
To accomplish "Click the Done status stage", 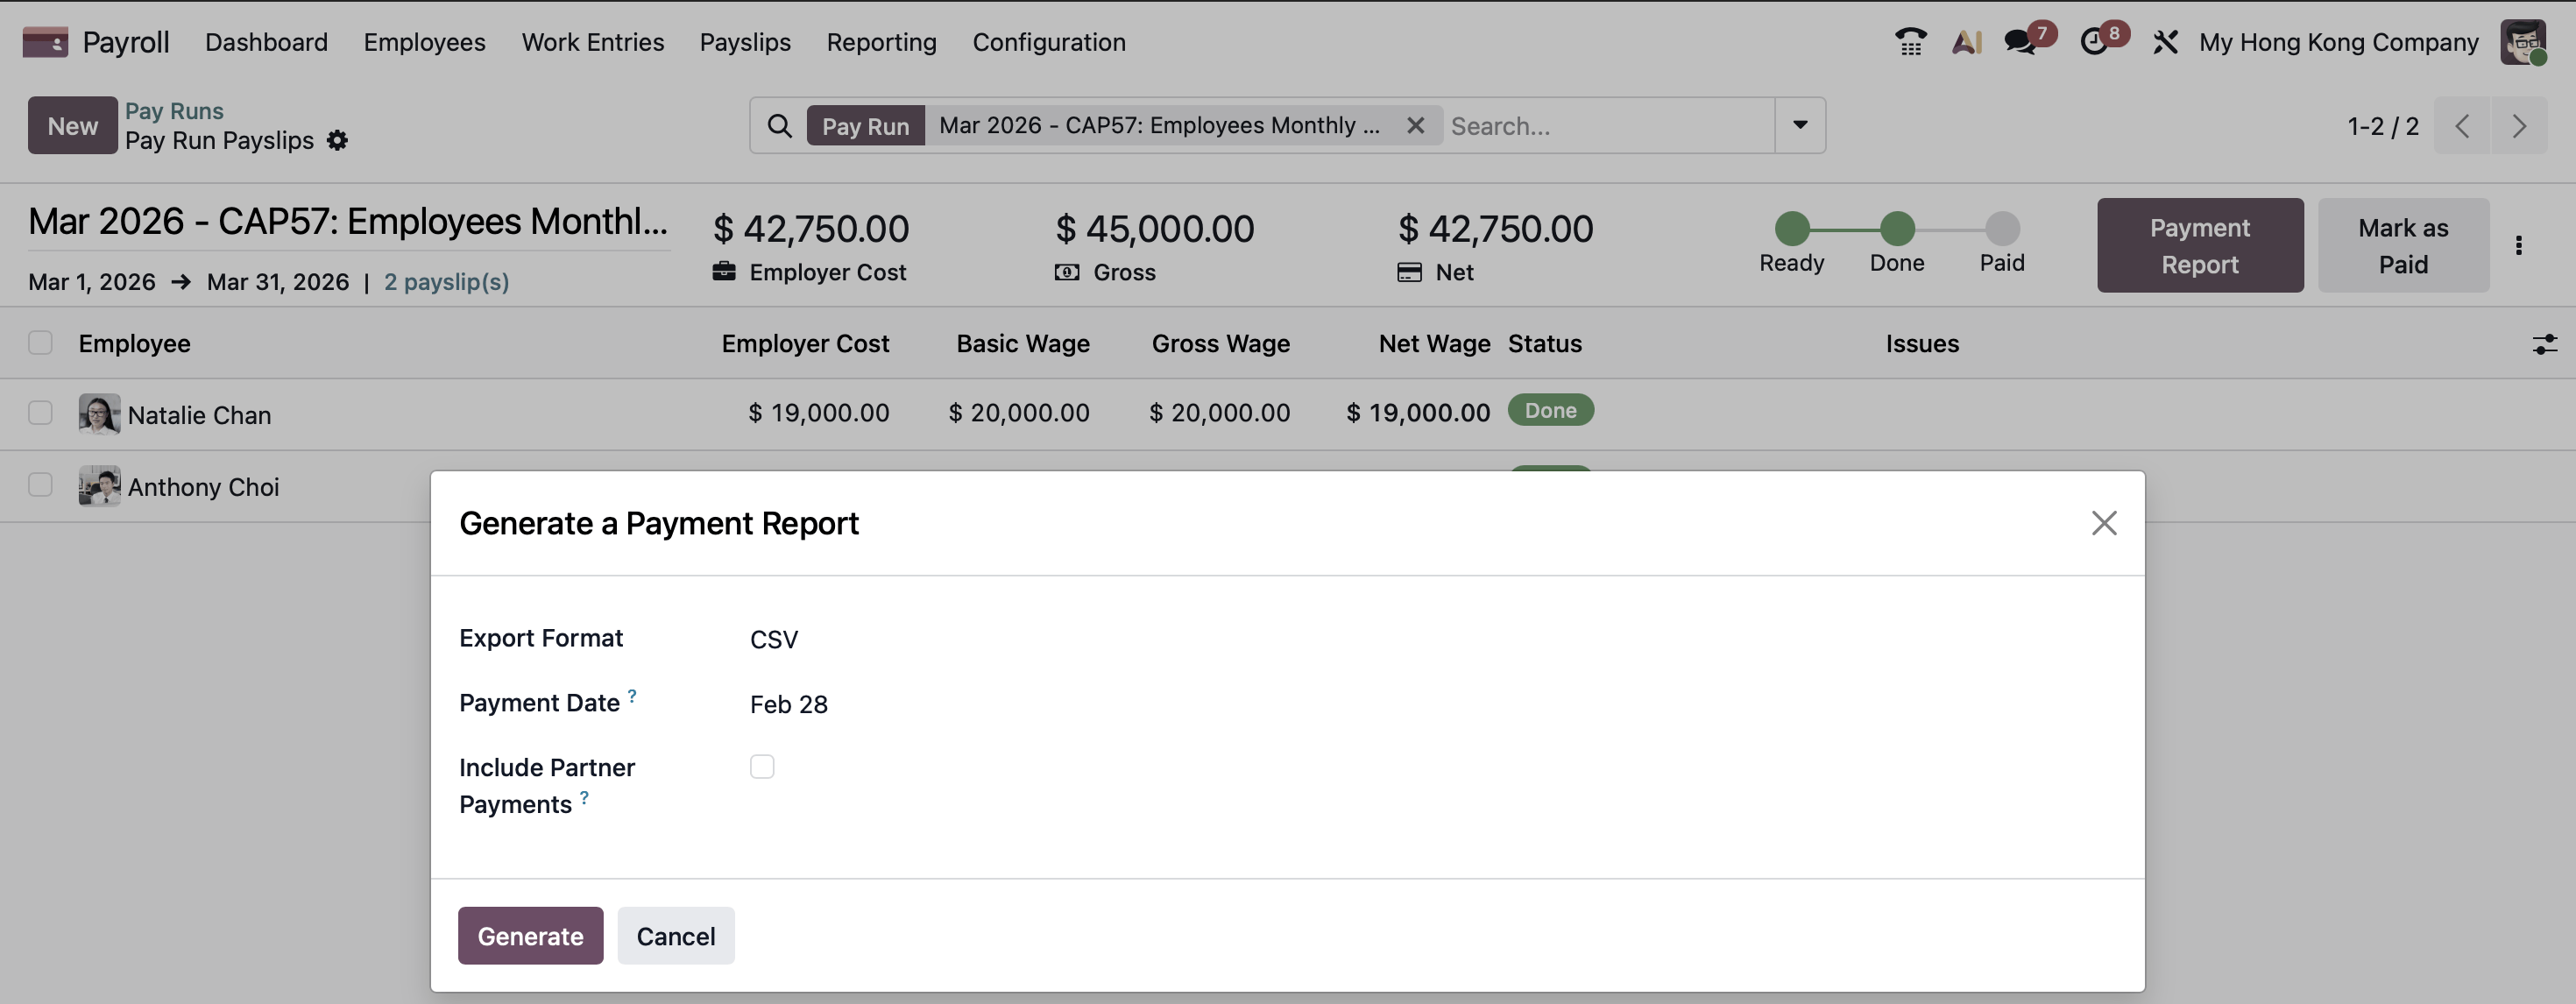I will pos(1897,241).
